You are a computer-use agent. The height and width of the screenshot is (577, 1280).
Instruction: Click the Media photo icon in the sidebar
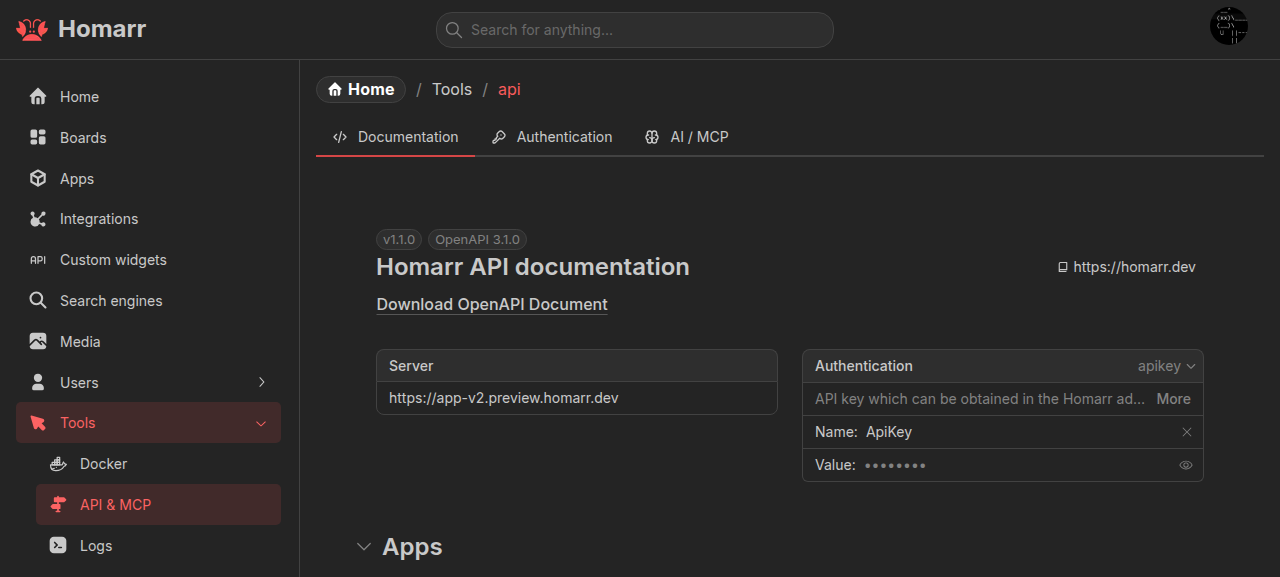pyautogui.click(x=38, y=341)
